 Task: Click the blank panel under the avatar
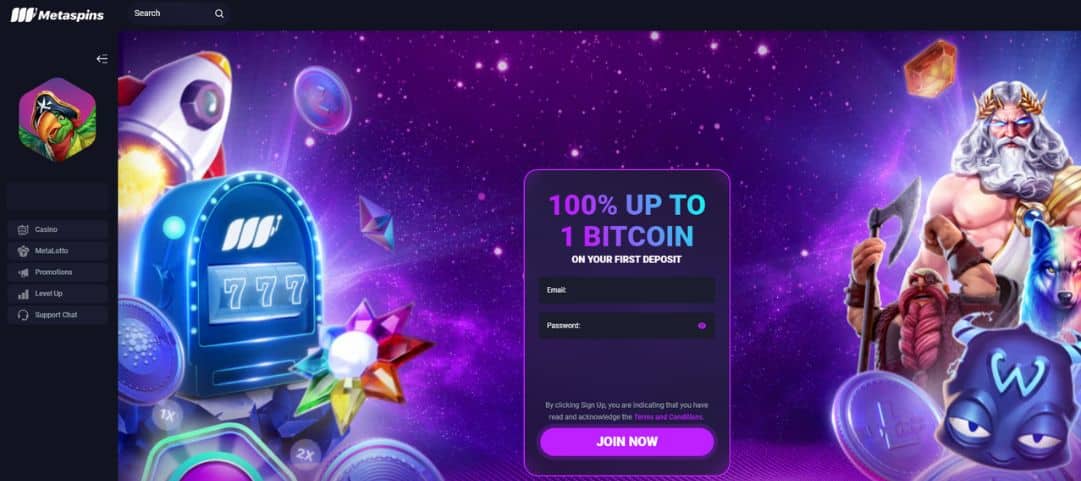(x=58, y=196)
